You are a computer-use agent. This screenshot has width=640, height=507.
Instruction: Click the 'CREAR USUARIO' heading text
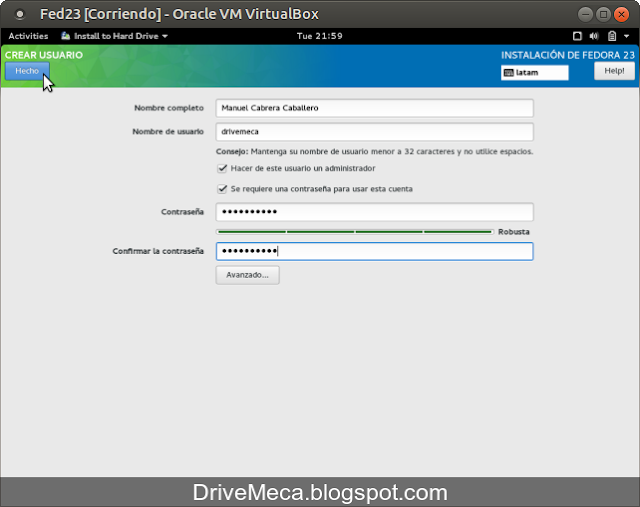[44, 55]
